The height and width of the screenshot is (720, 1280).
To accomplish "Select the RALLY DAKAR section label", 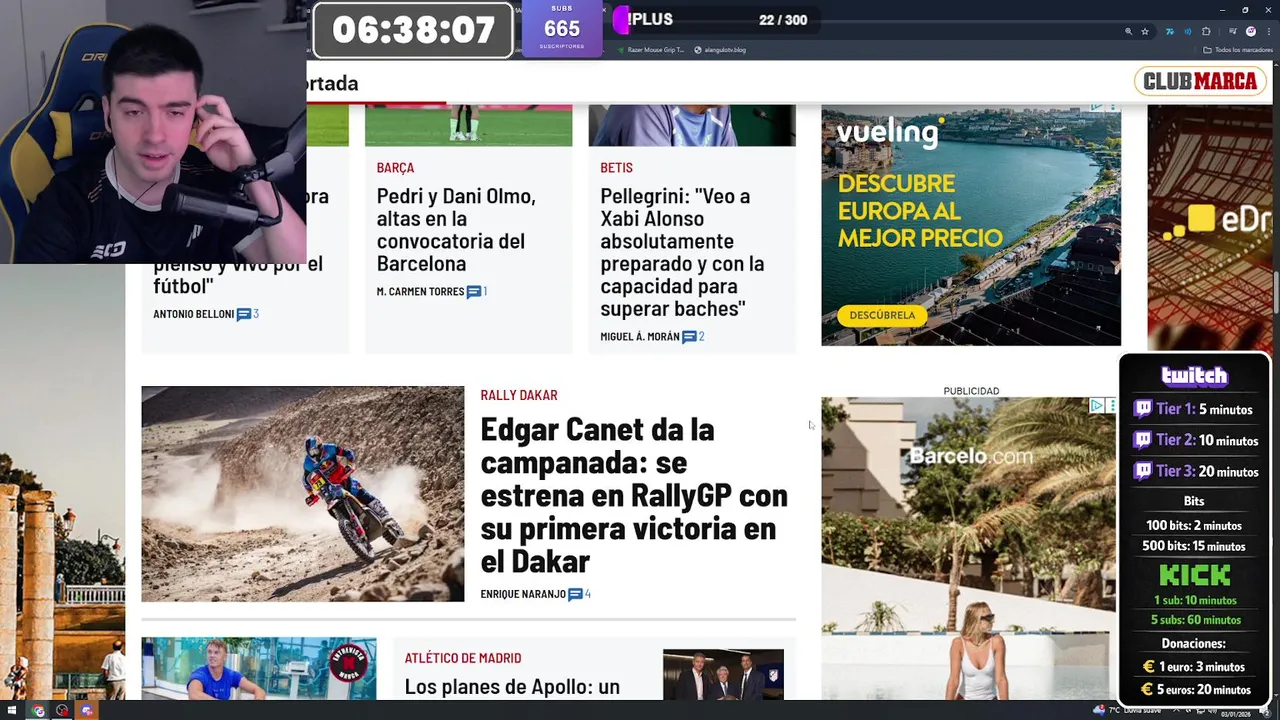I will 519,395.
